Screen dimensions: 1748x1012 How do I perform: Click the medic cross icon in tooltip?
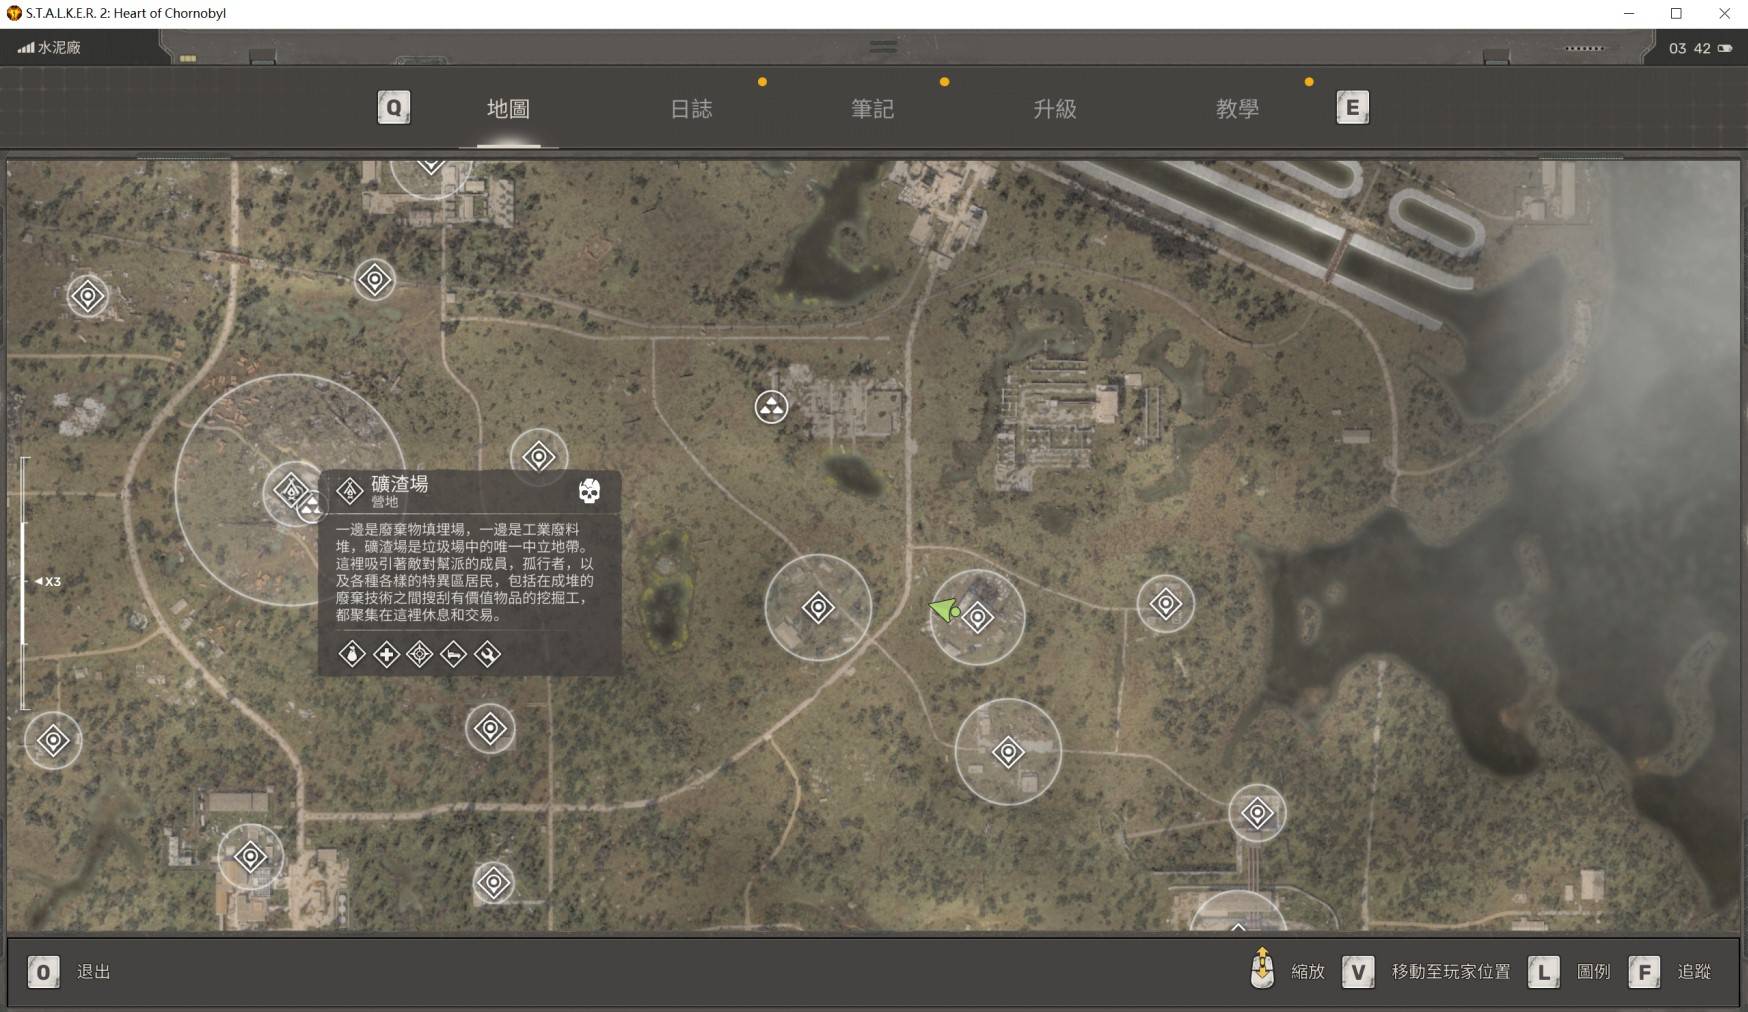pos(386,654)
